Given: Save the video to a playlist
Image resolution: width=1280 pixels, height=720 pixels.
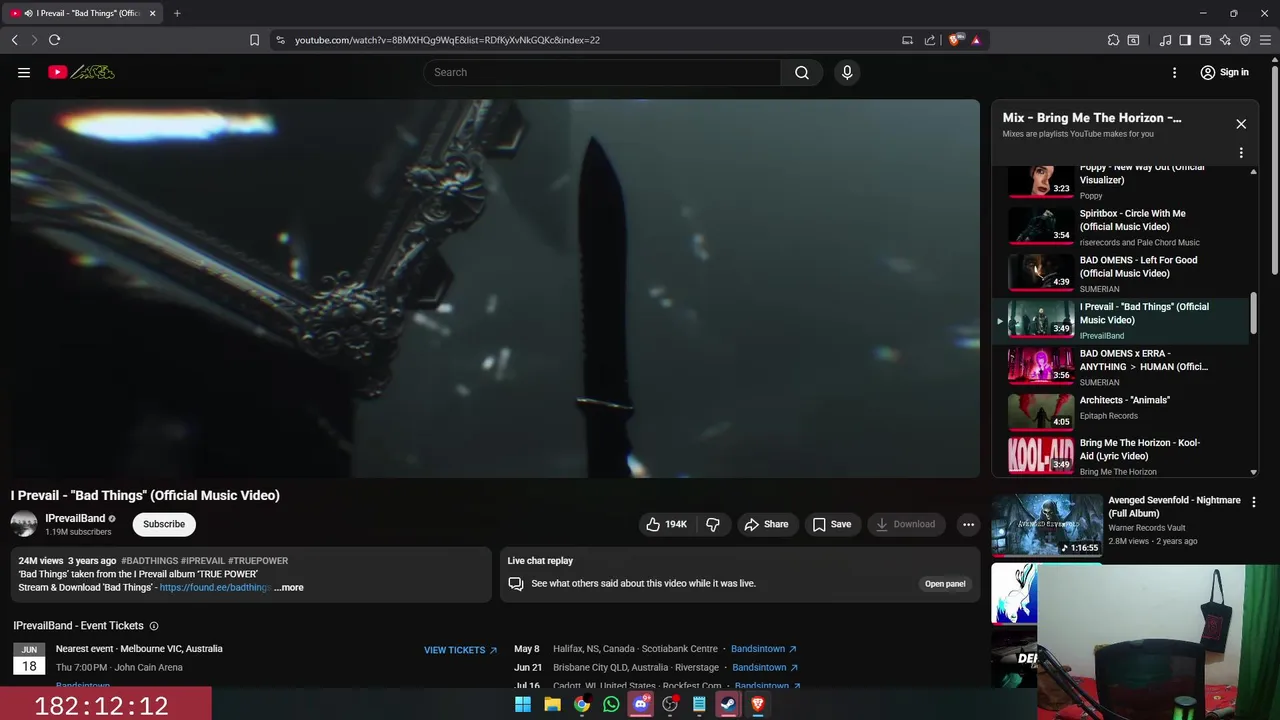Looking at the screenshot, I should tap(832, 524).
